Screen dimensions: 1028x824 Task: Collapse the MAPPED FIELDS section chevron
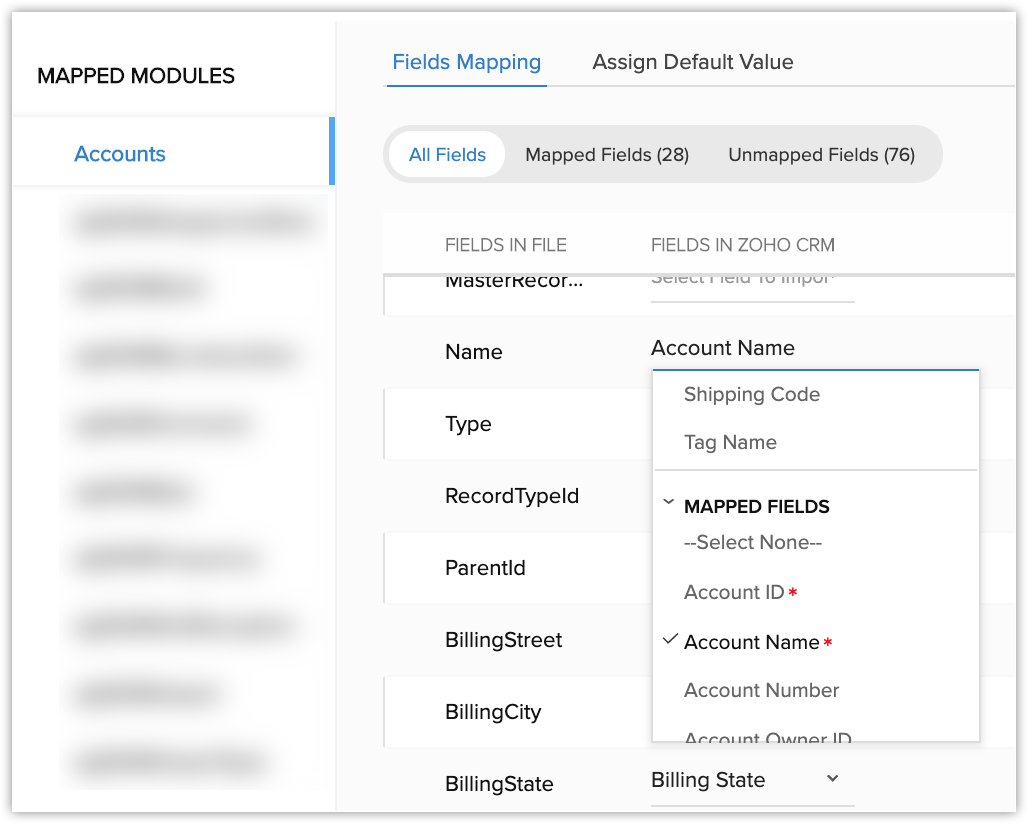point(668,505)
